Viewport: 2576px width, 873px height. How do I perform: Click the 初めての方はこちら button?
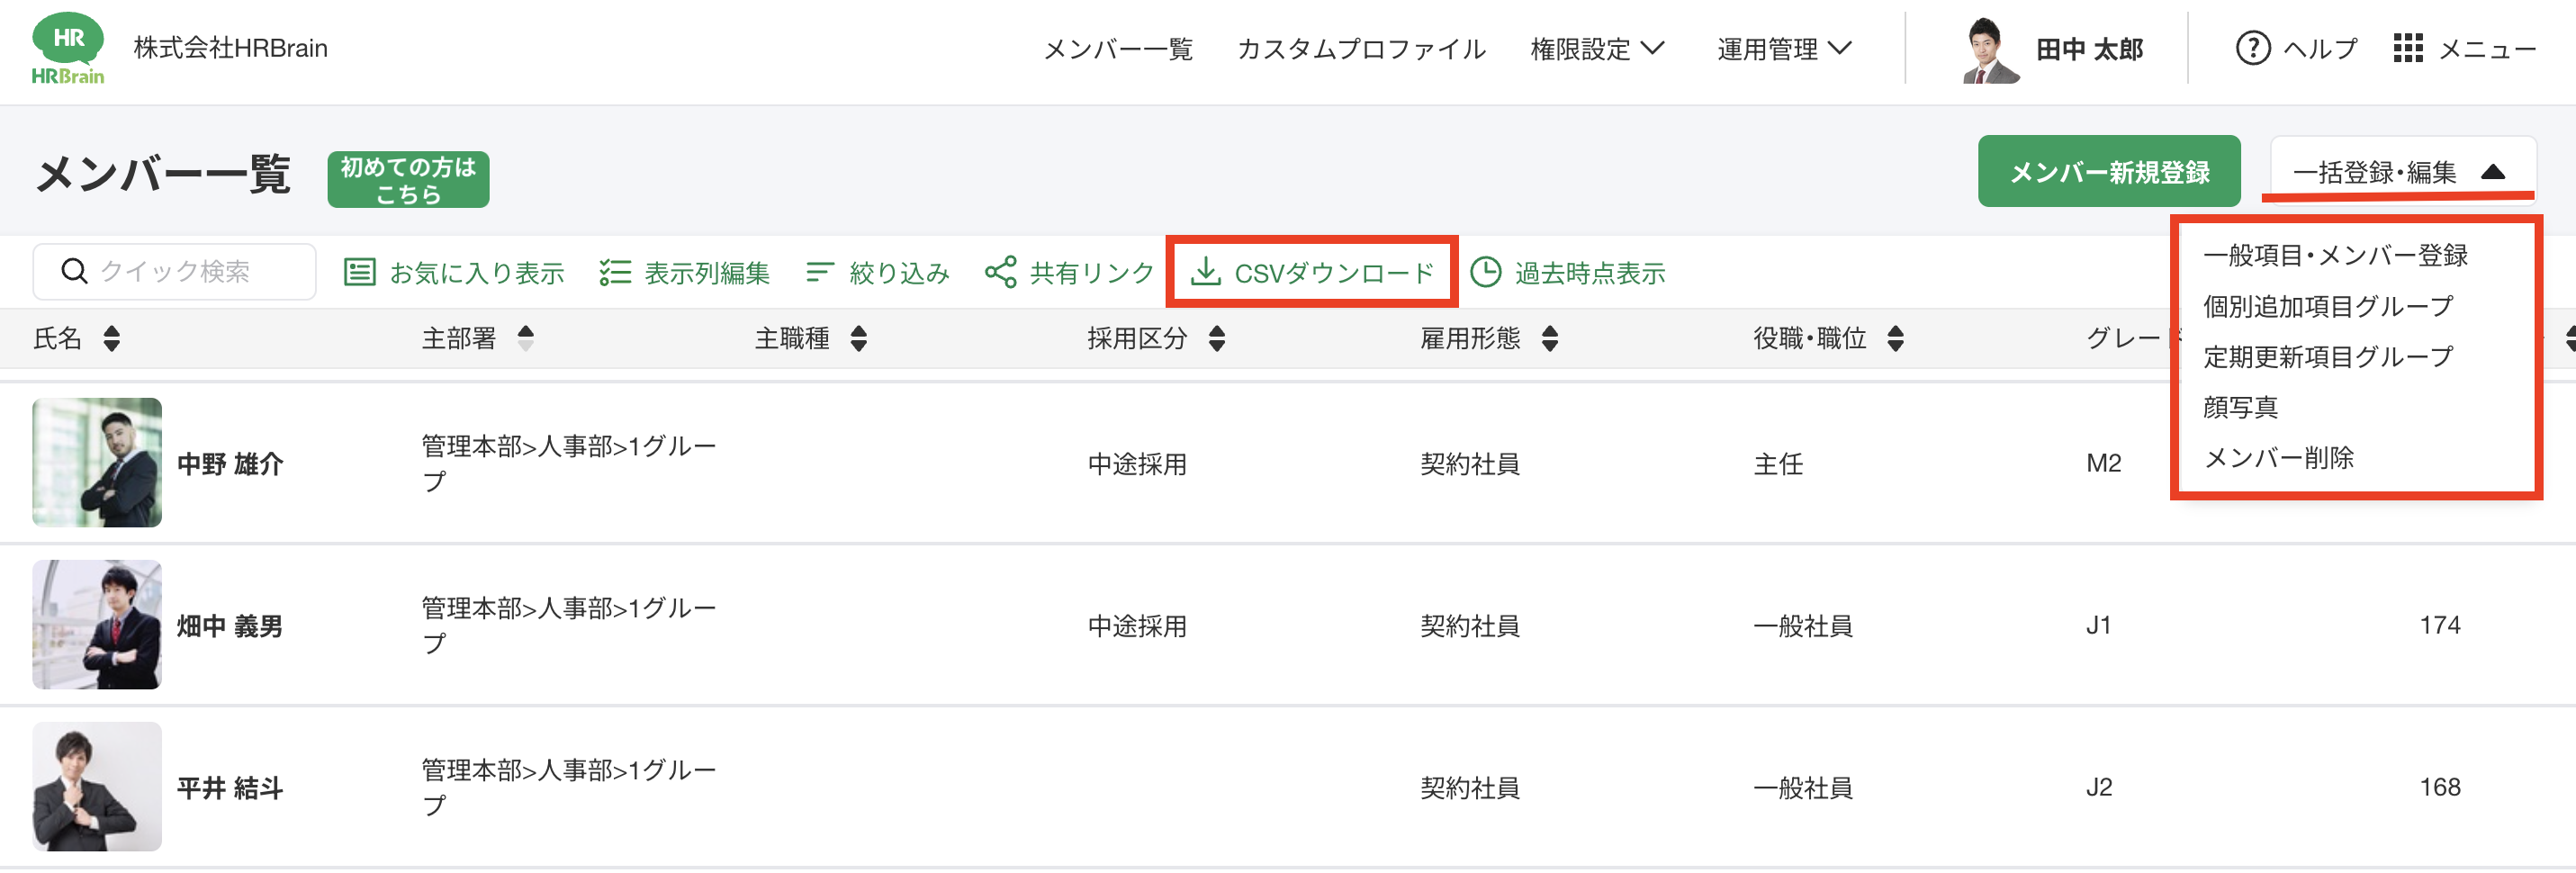[x=408, y=180]
